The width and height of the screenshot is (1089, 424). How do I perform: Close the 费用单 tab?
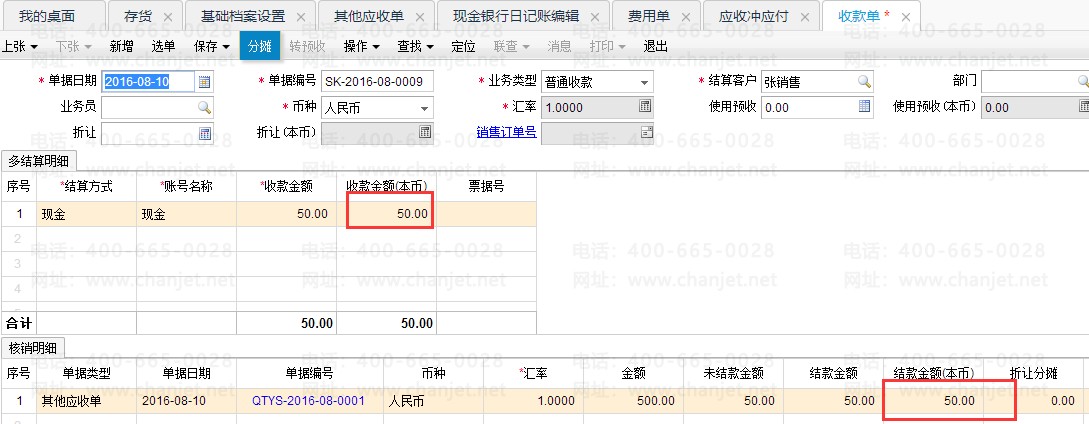click(685, 17)
